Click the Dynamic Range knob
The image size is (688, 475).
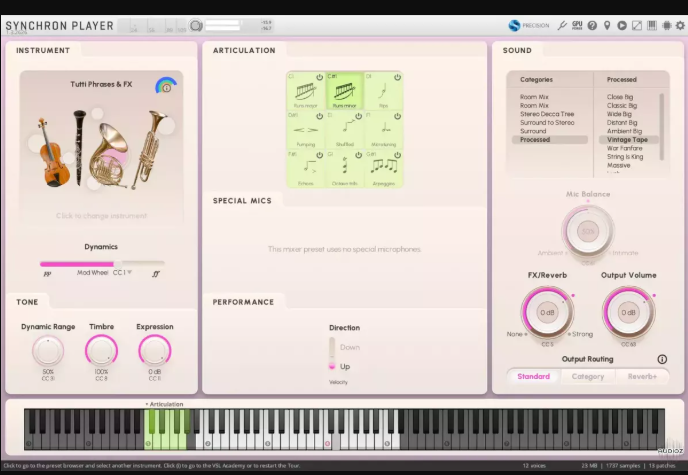coord(48,351)
